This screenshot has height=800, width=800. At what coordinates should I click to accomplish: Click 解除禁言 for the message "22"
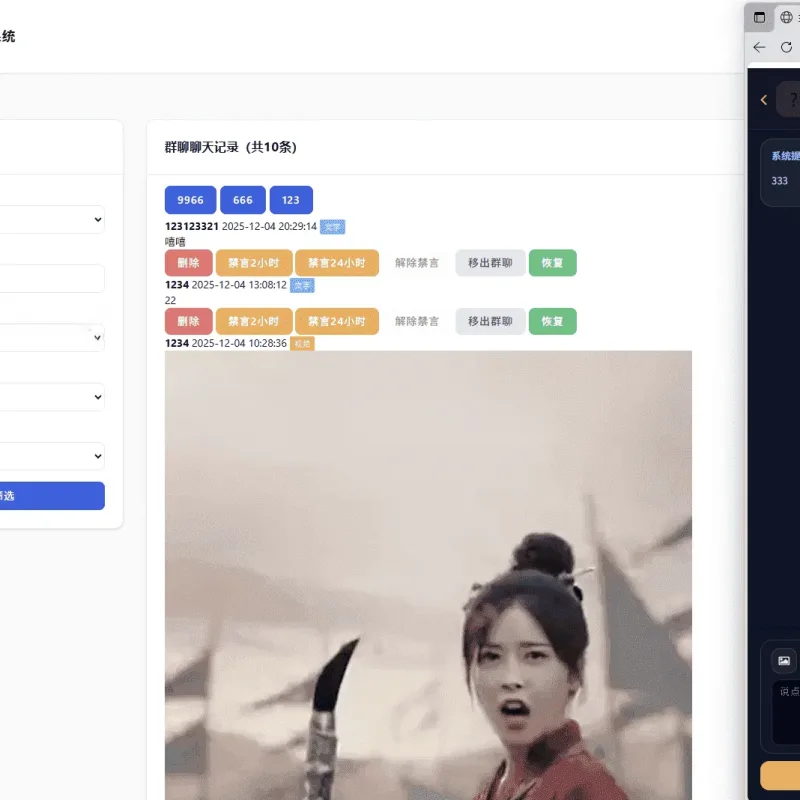click(x=417, y=321)
